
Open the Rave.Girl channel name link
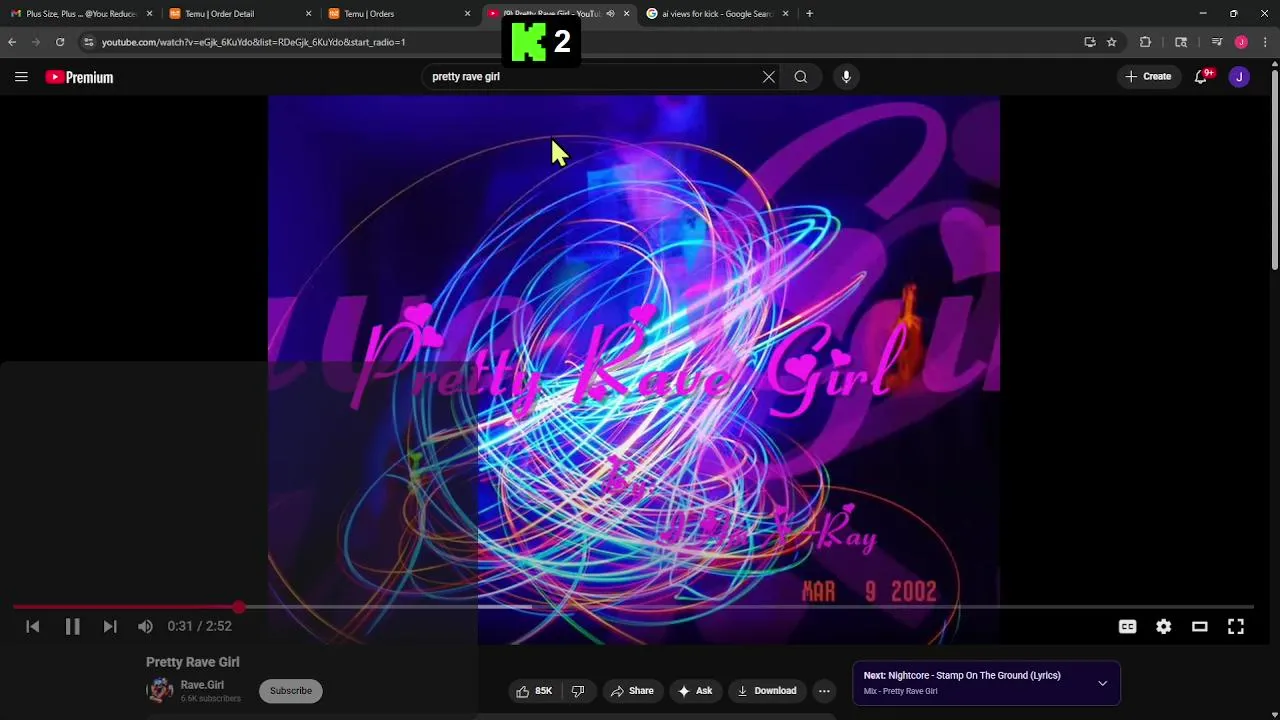tap(202, 685)
